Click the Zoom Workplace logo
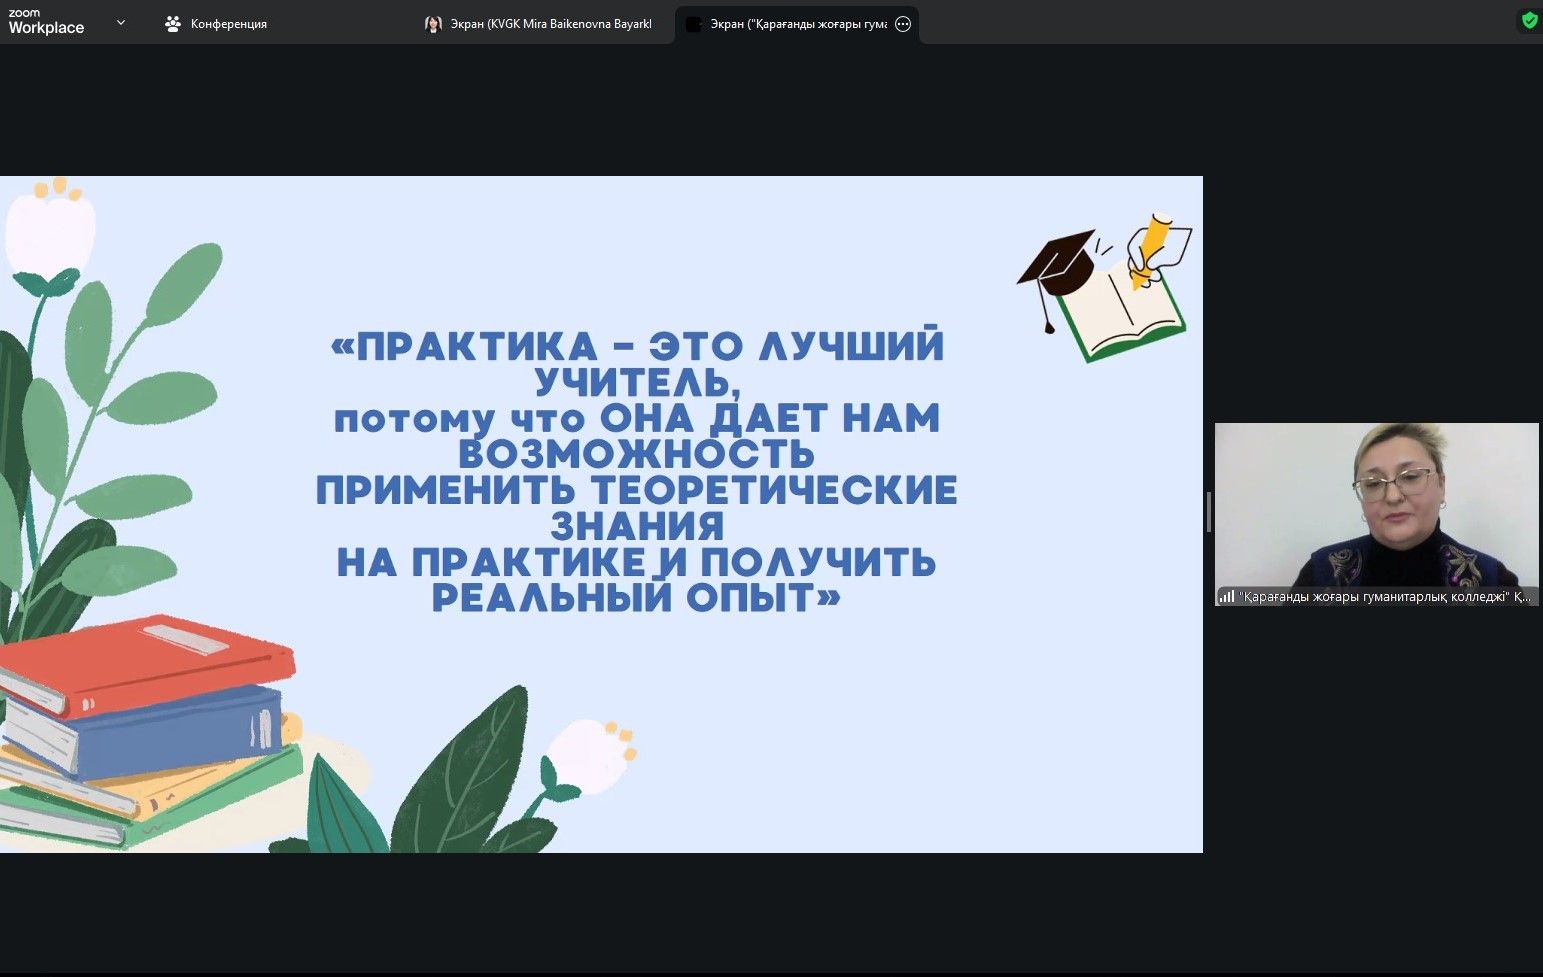 pos(46,22)
